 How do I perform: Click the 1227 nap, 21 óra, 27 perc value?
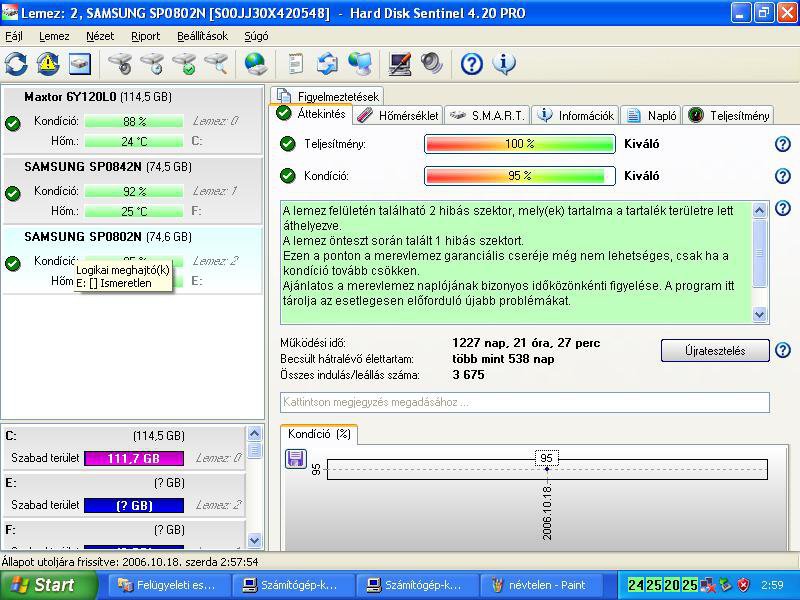(526, 343)
